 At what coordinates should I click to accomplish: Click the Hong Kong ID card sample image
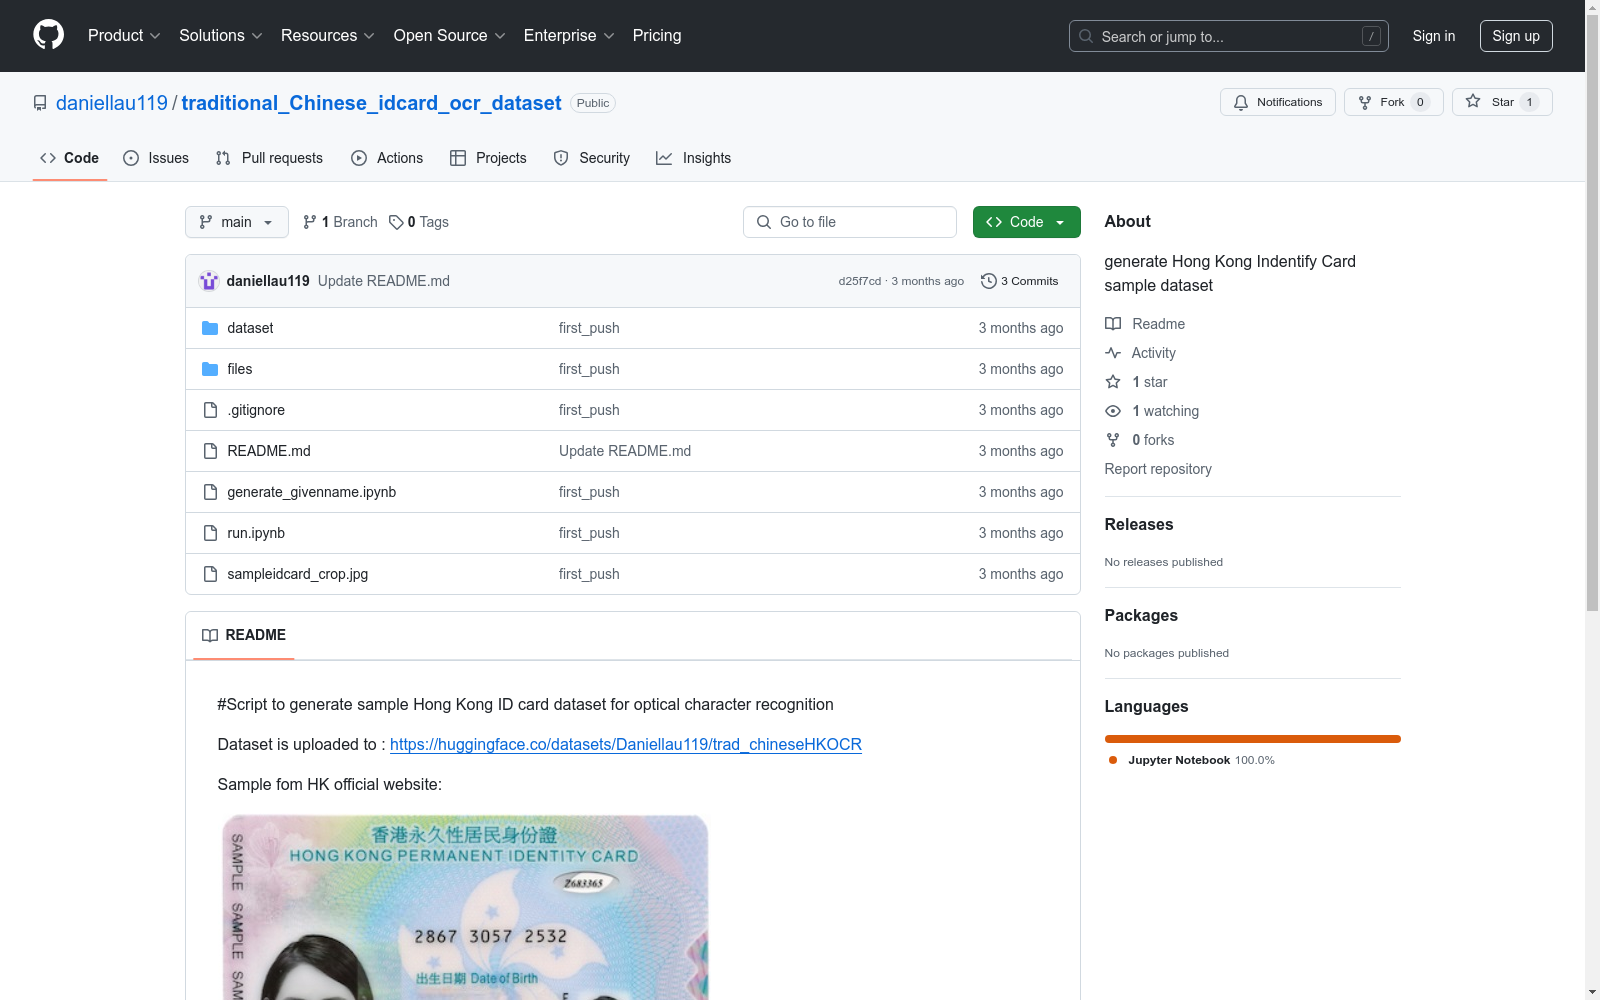[465, 907]
